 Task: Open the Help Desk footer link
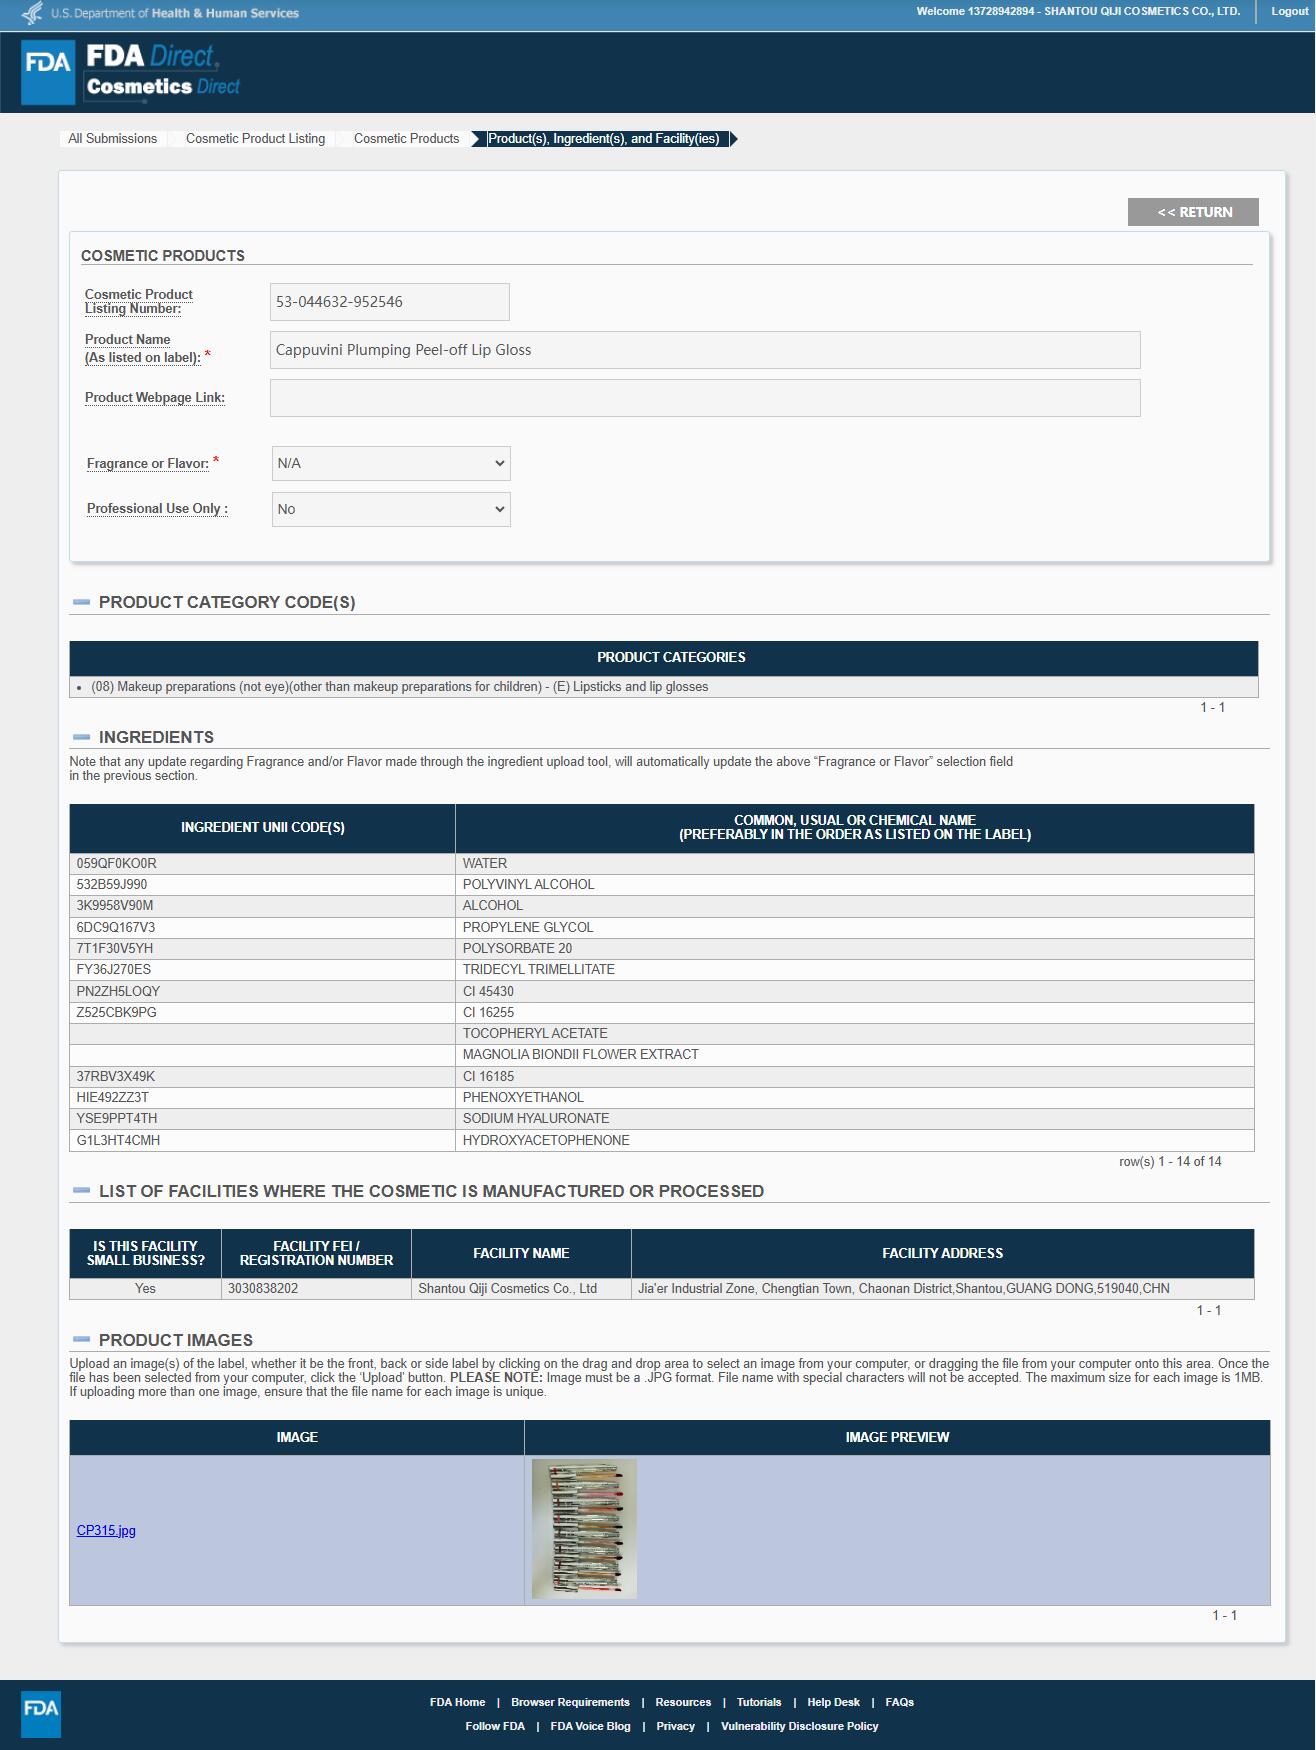click(833, 1702)
